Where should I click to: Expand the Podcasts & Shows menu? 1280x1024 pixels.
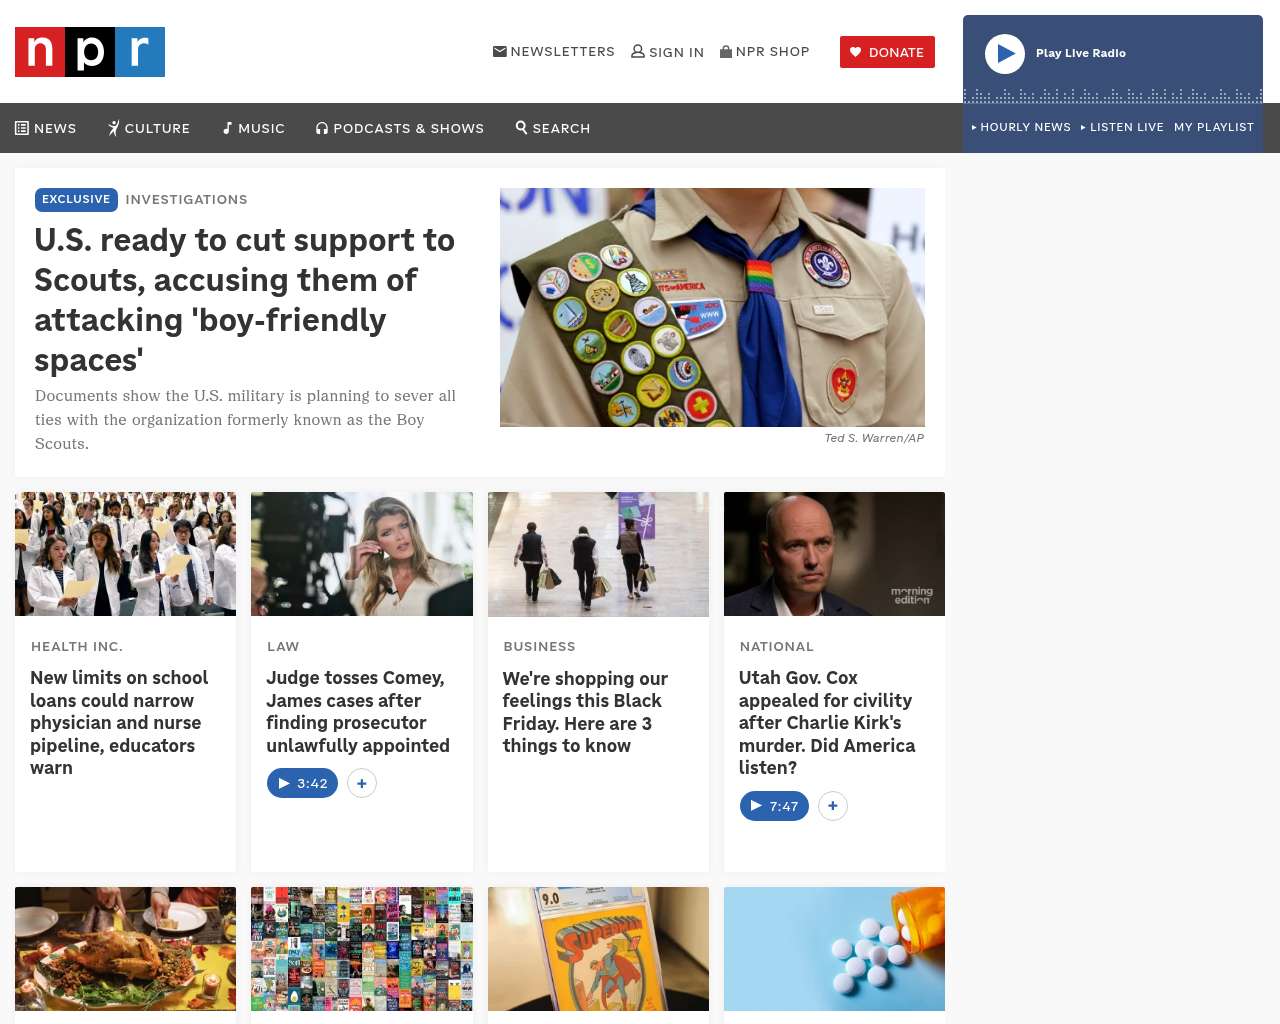tap(399, 128)
